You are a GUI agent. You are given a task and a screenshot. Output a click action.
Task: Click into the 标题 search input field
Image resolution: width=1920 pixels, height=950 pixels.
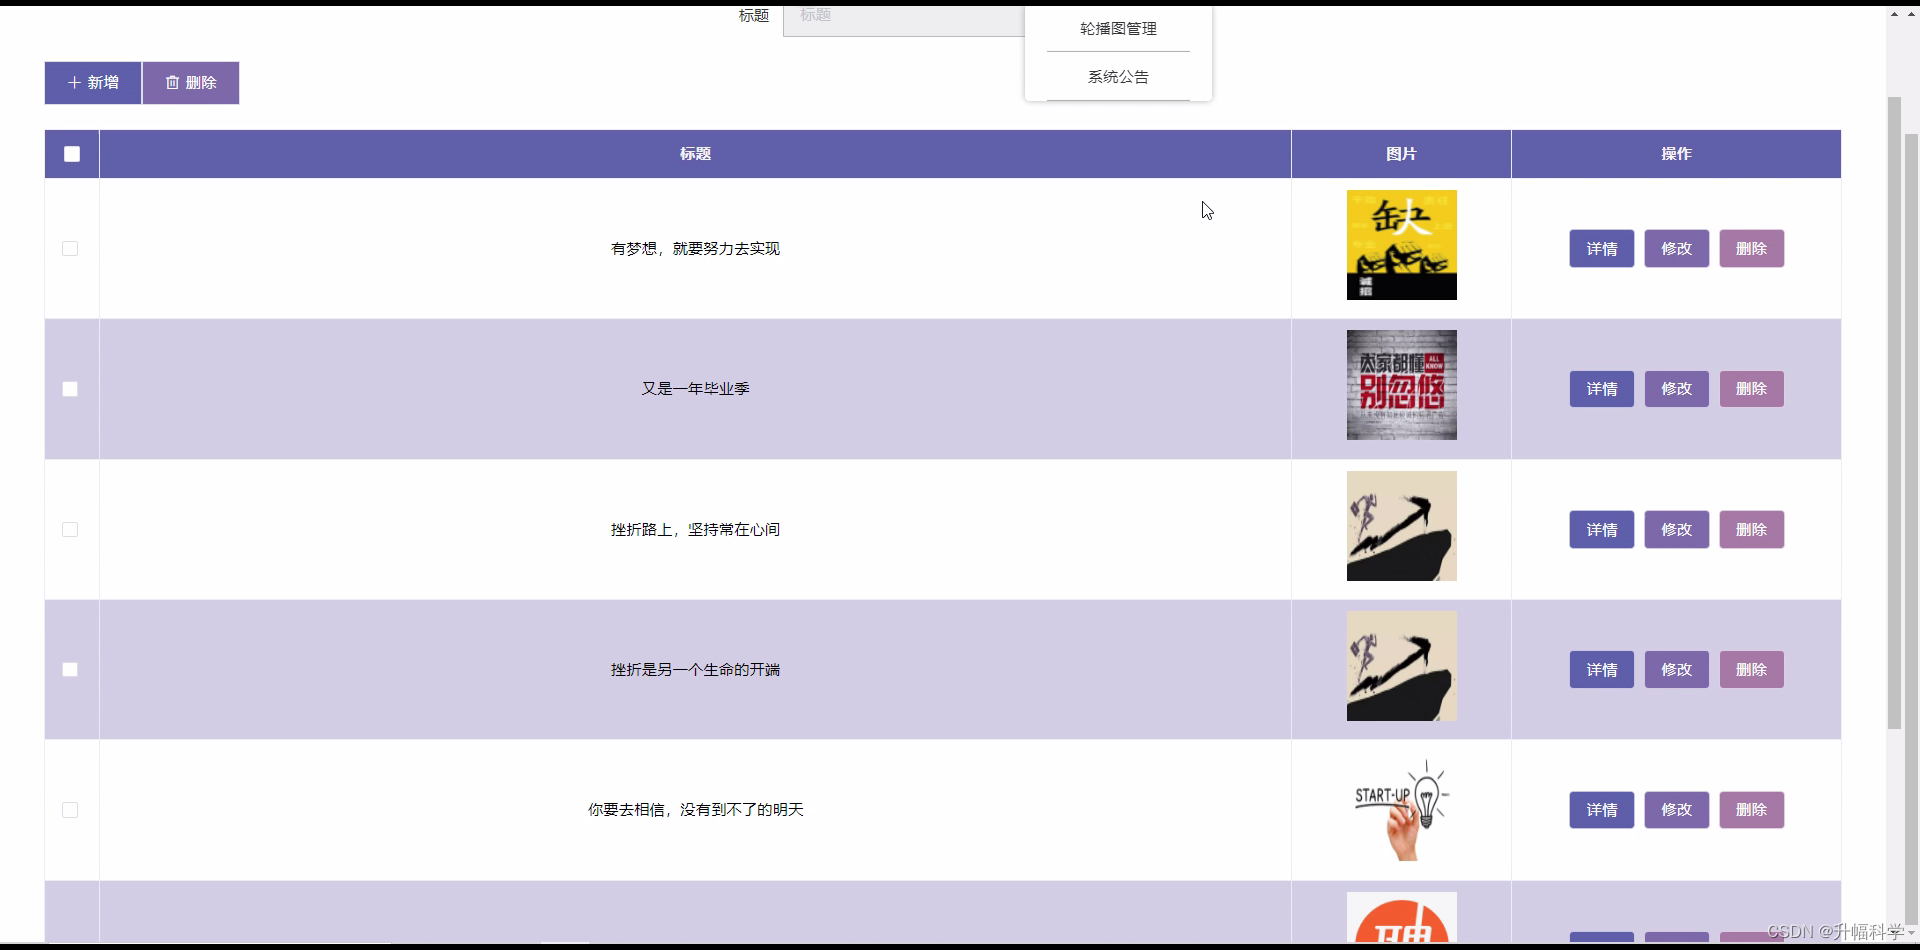pyautogui.click(x=900, y=18)
